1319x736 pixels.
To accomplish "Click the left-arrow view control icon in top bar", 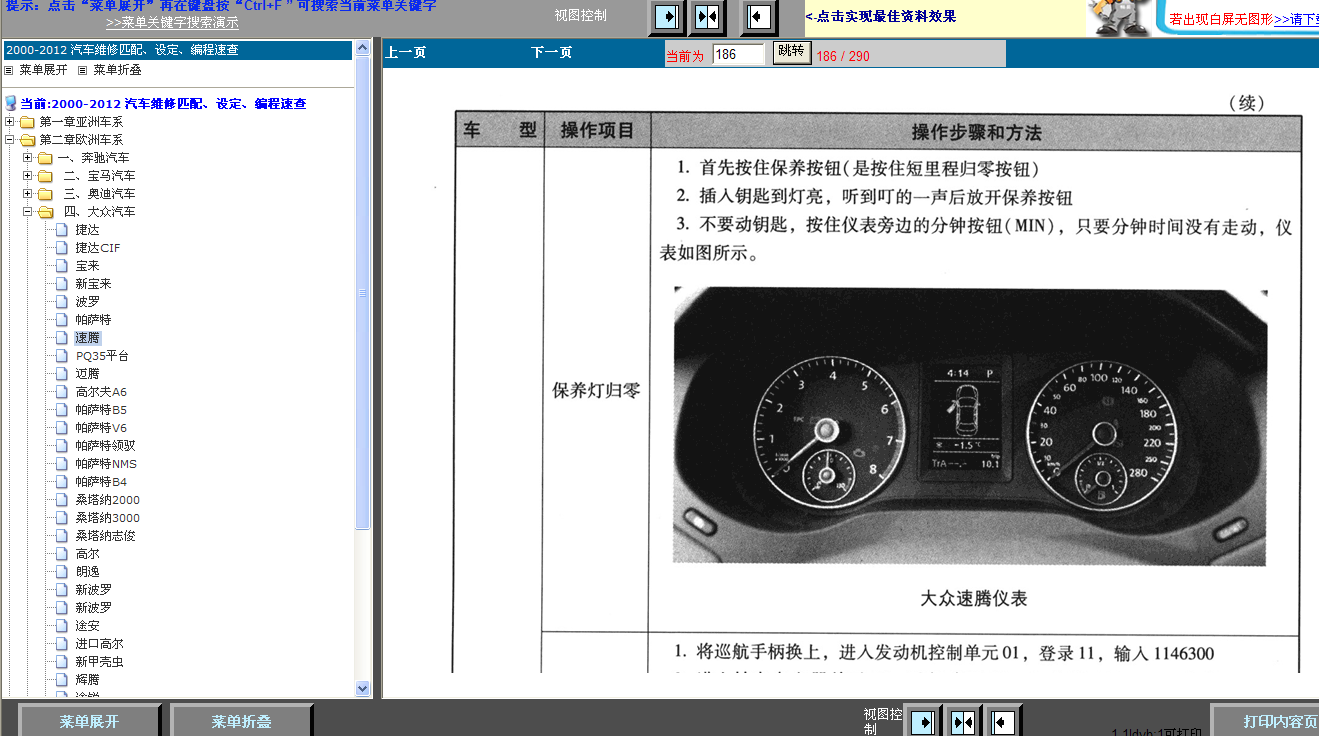I will point(759,17).
